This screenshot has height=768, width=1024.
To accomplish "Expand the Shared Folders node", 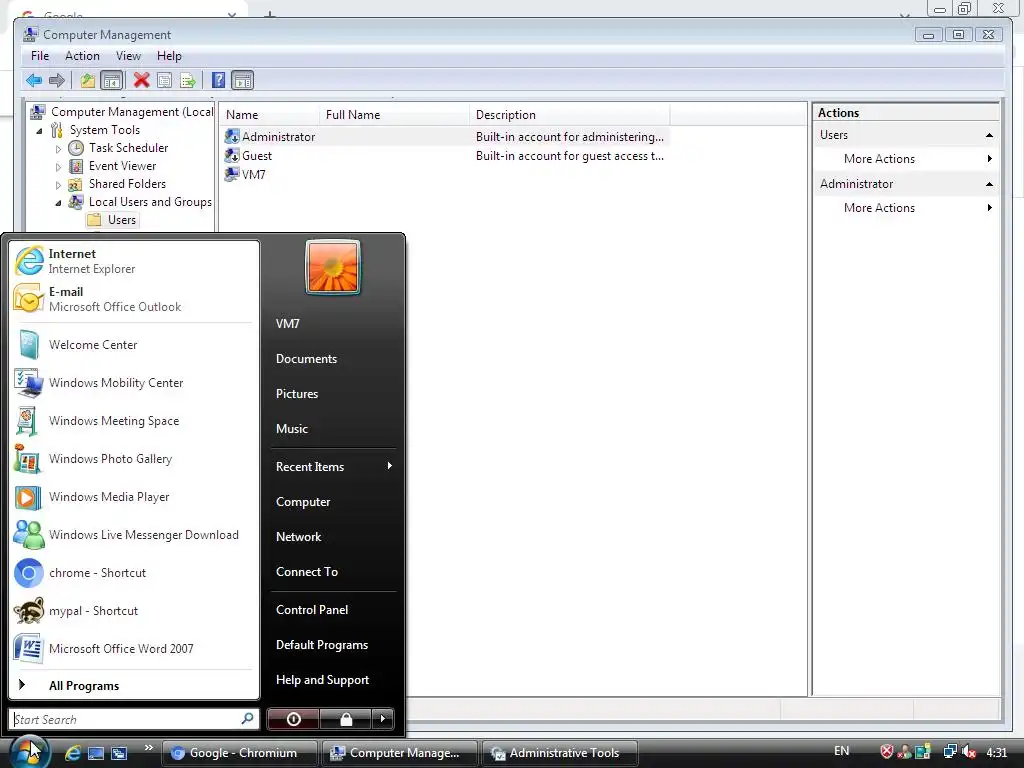I will coord(58,185).
